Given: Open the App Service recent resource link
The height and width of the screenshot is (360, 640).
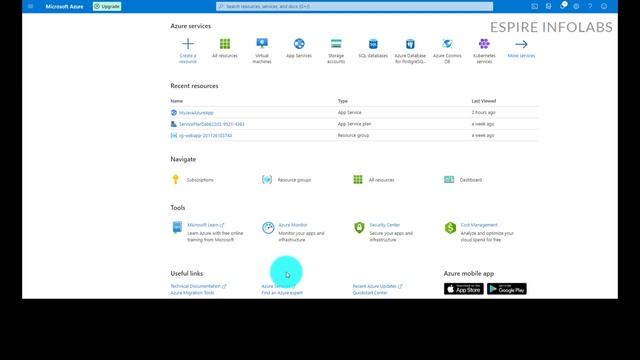Looking at the screenshot, I should [196, 113].
